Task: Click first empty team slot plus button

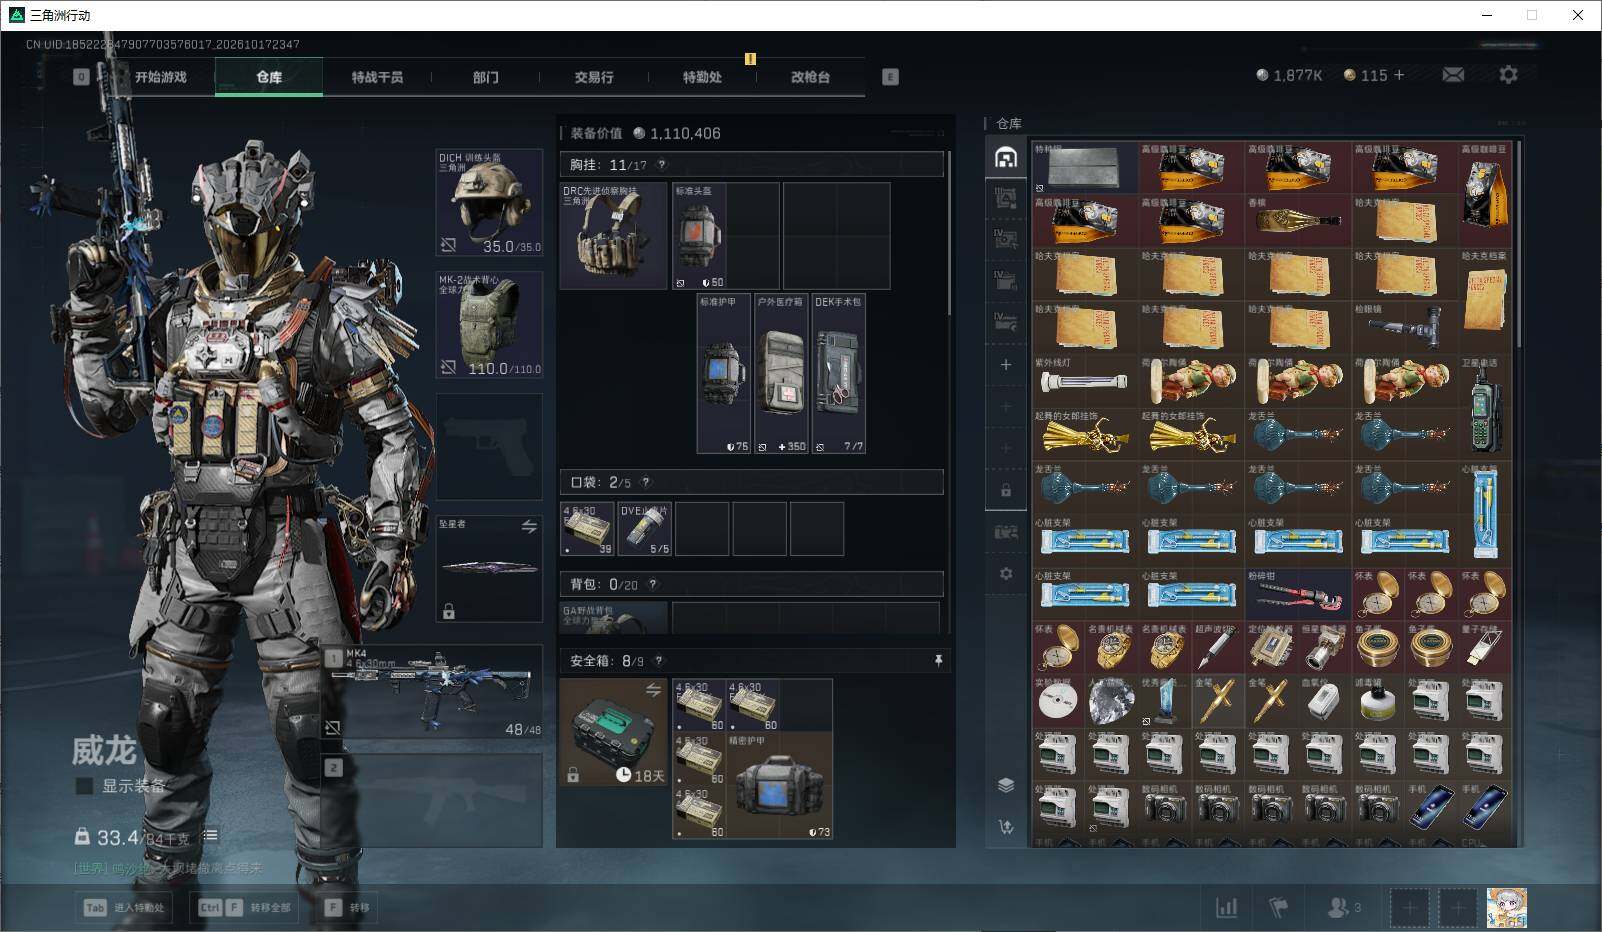Action: [x=1409, y=907]
